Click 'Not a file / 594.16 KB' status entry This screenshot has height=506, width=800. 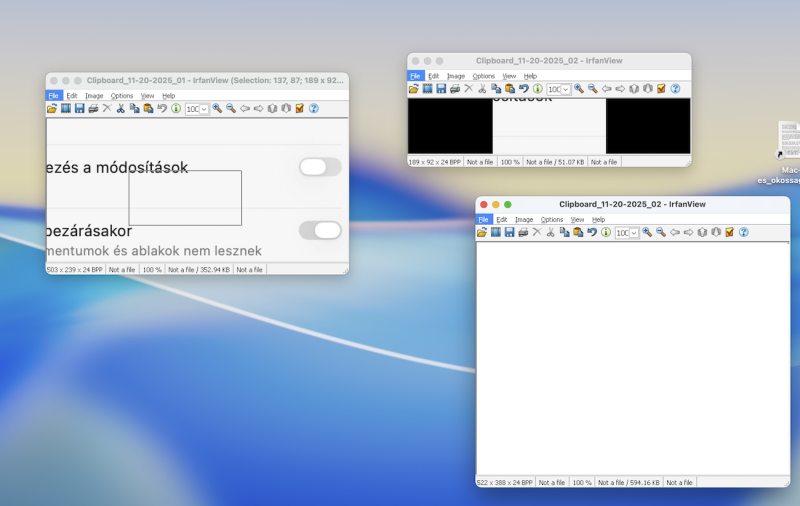629,482
